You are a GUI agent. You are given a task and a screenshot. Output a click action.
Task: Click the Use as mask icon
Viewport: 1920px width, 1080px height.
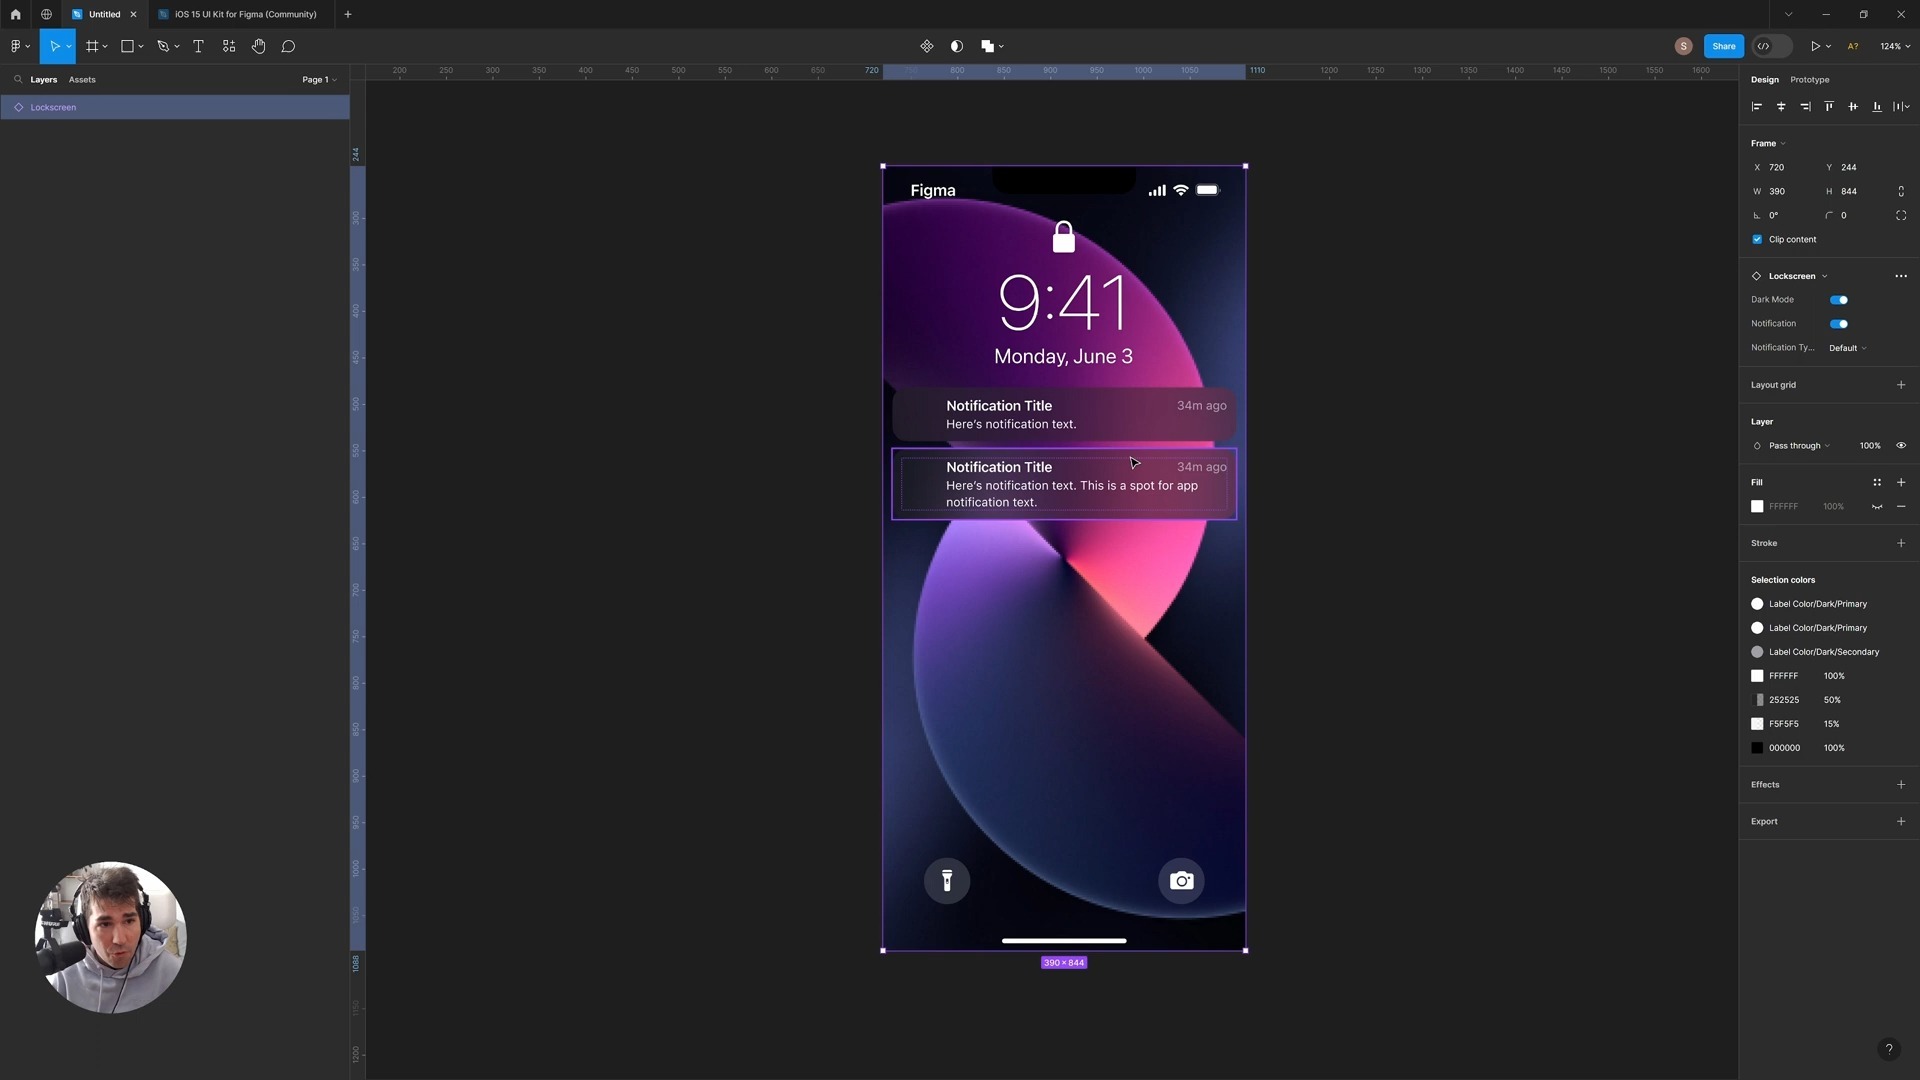(957, 46)
